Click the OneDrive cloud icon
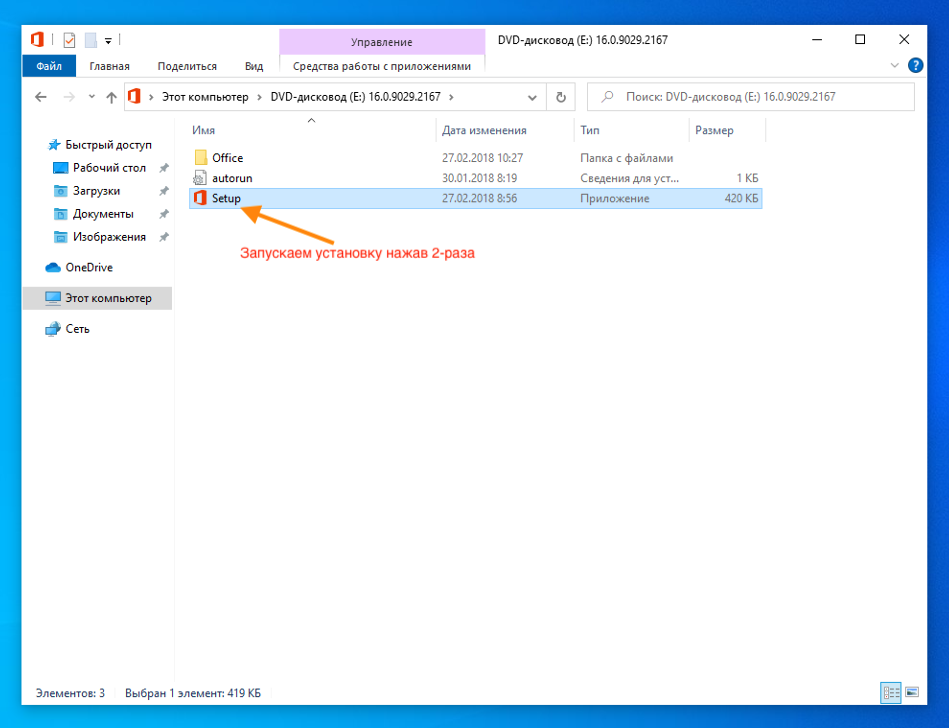The height and width of the screenshot is (728, 949). point(53,267)
